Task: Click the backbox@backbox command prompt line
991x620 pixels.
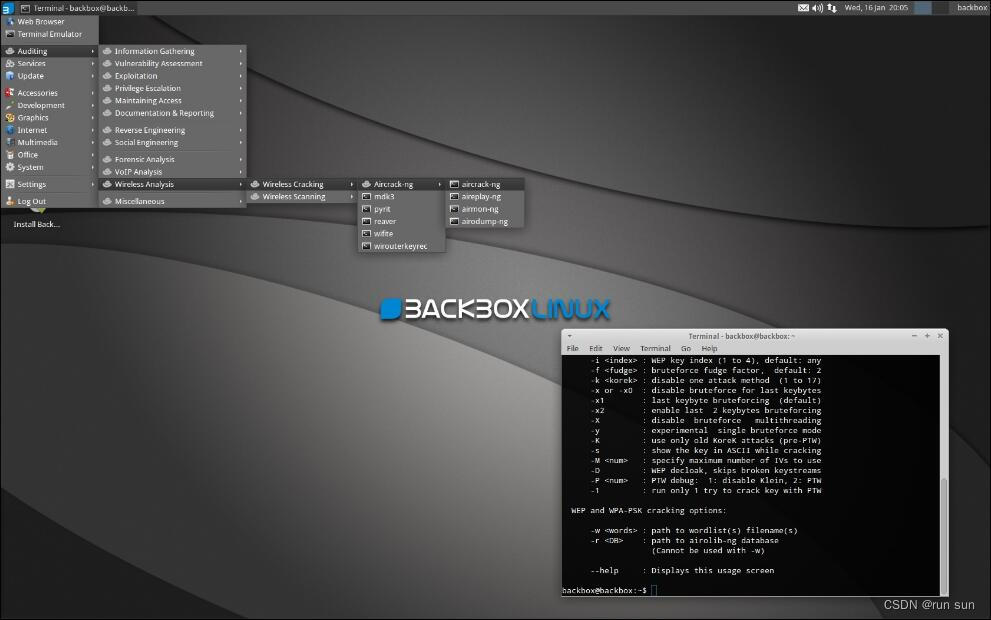Action: pyautogui.click(x=609, y=590)
